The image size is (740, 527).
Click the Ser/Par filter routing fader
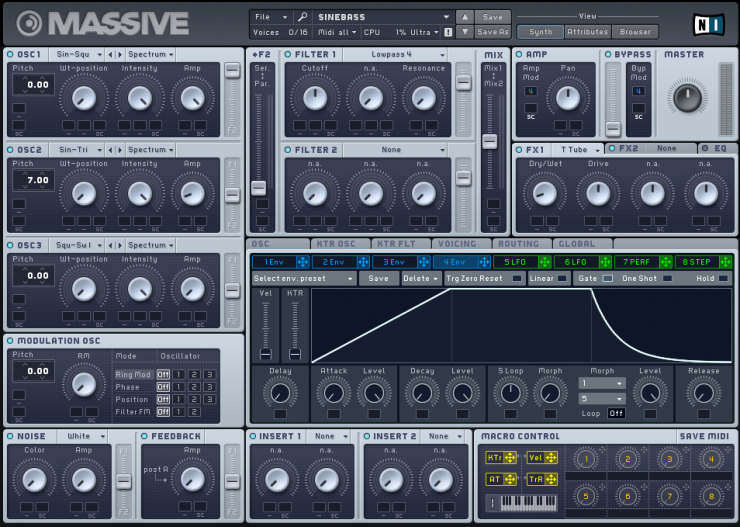click(259, 188)
